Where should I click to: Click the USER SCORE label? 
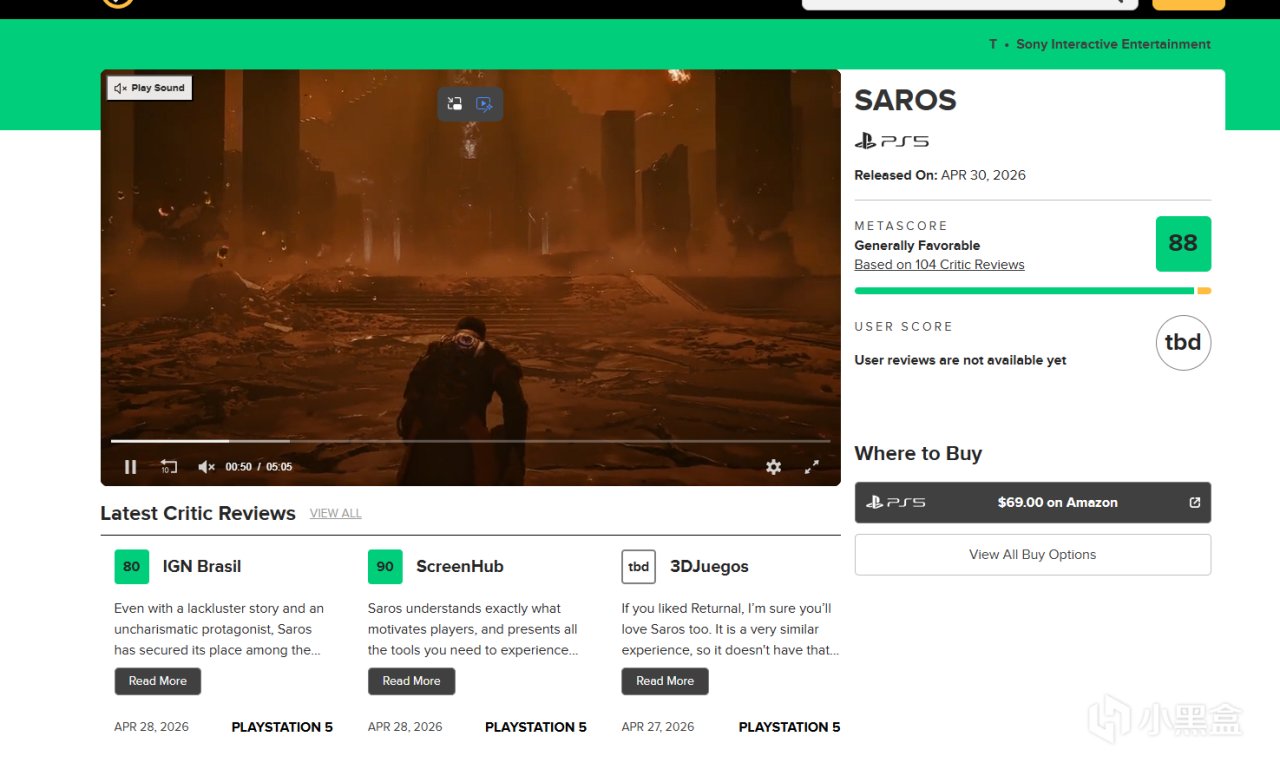[903, 327]
